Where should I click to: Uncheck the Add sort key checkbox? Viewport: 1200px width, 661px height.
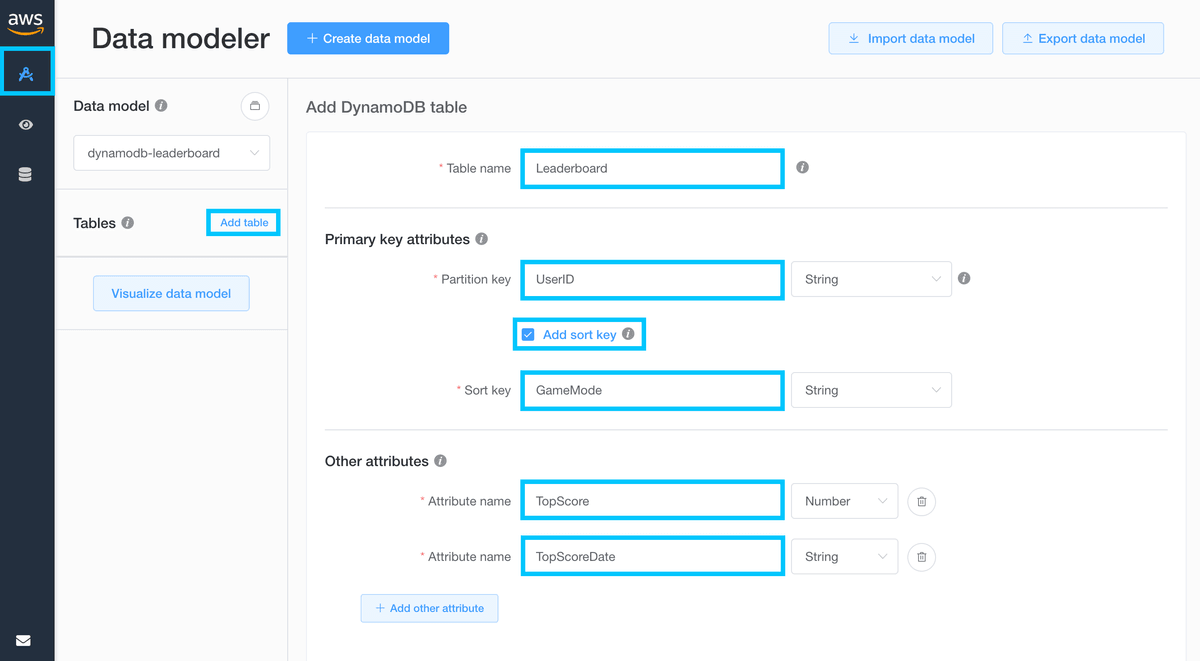coord(528,333)
